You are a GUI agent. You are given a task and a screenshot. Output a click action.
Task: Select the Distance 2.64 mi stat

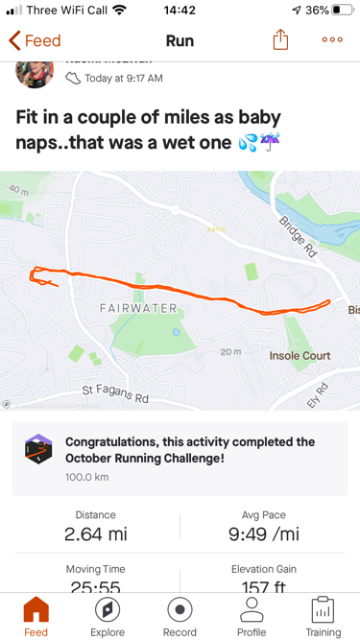pyautogui.click(x=96, y=527)
